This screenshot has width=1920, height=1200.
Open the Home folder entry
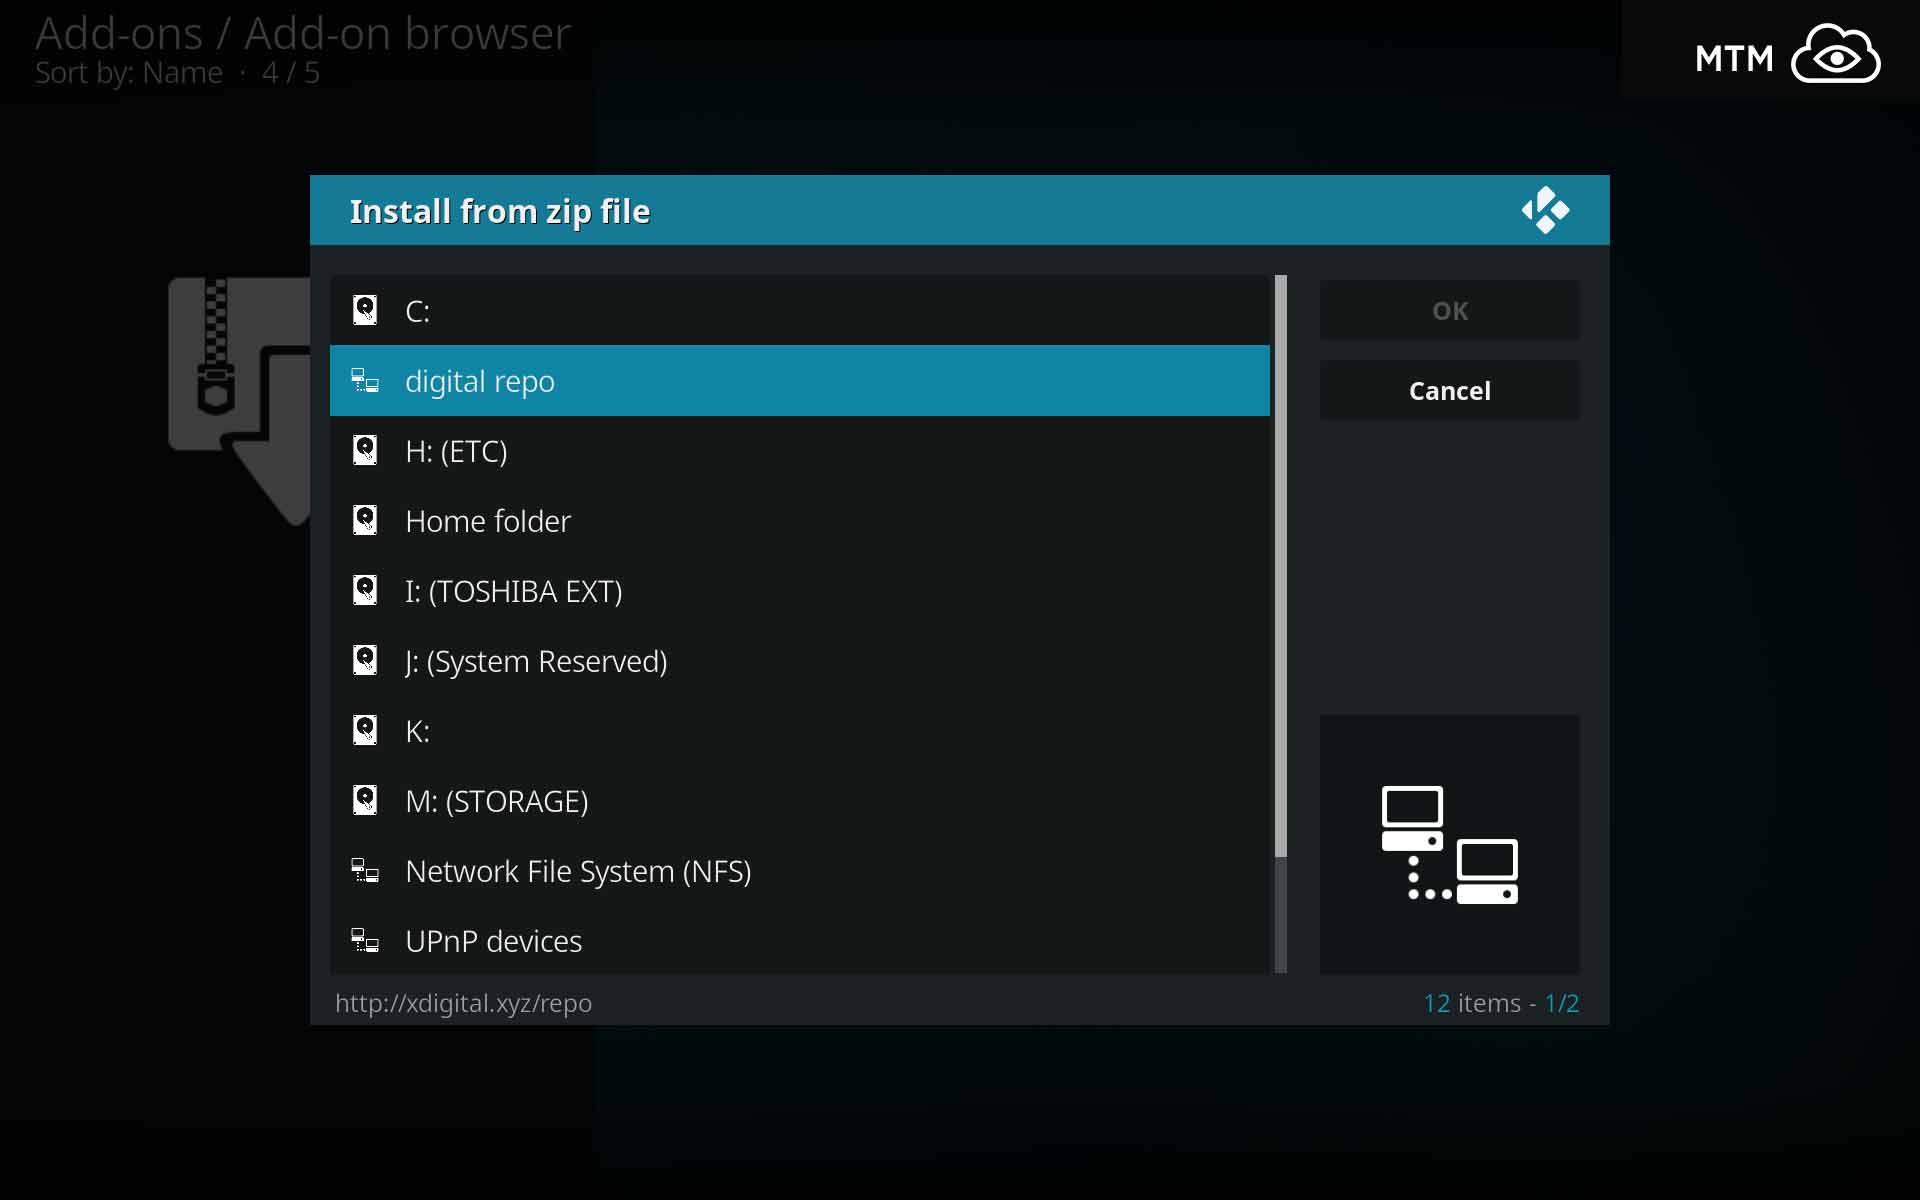[800, 520]
